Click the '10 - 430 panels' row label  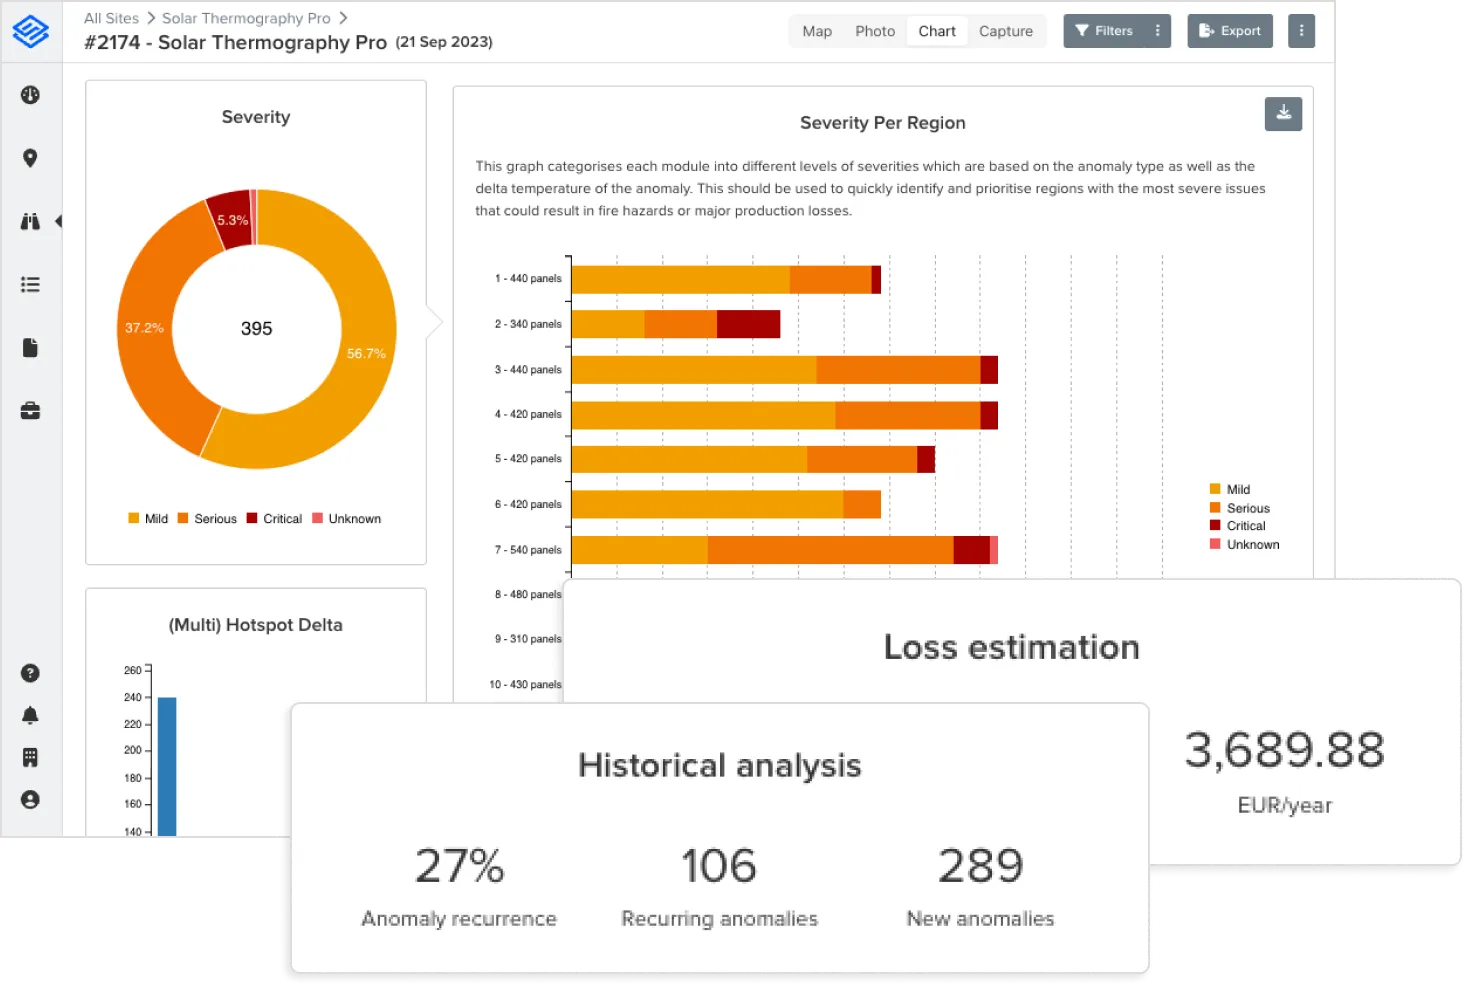[x=525, y=685]
